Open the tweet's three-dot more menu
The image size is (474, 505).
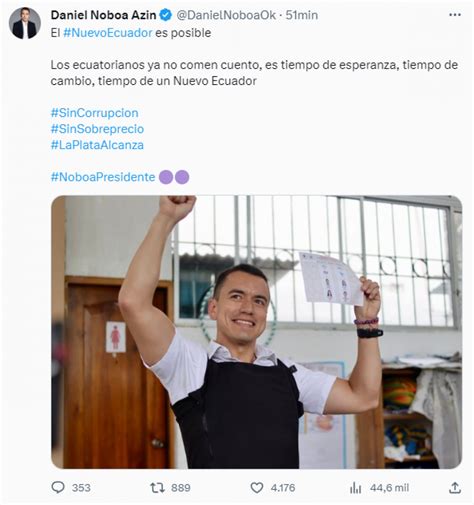[455, 15]
